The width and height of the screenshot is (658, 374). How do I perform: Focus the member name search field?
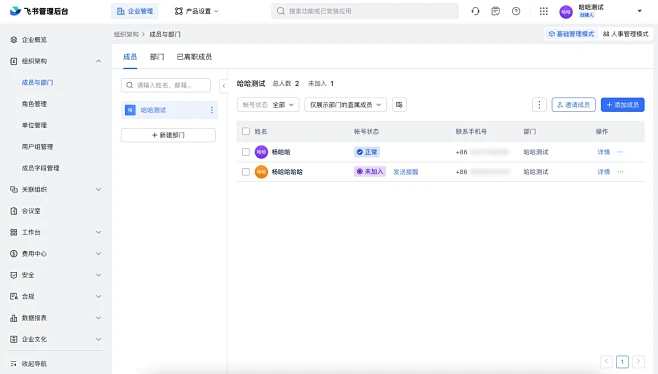click(x=166, y=85)
